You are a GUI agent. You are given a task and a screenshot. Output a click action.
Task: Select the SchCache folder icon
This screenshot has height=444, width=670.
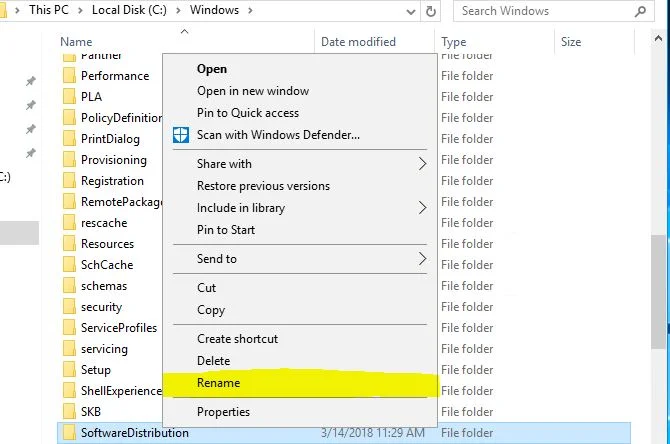pos(69,265)
